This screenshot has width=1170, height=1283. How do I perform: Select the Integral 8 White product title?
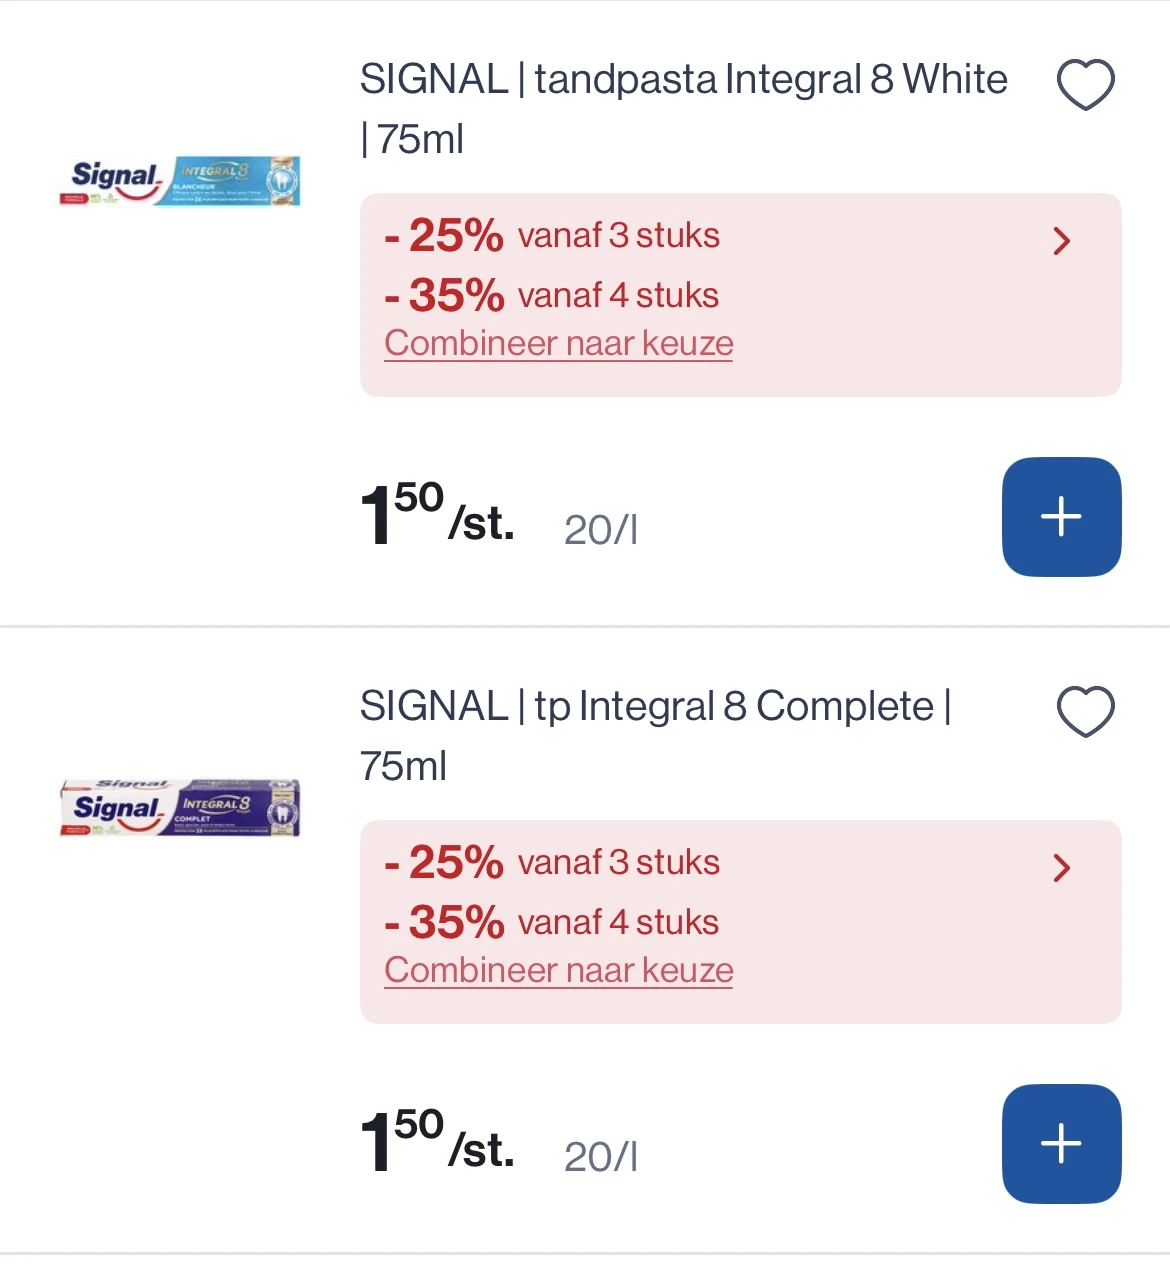pyautogui.click(x=683, y=80)
